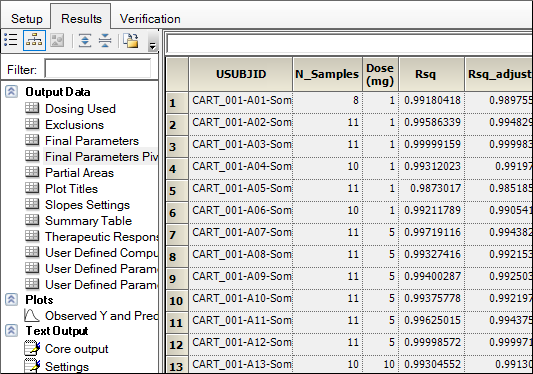The image size is (533, 374).
Task: Open the Plot Titles table
Action: [71, 188]
